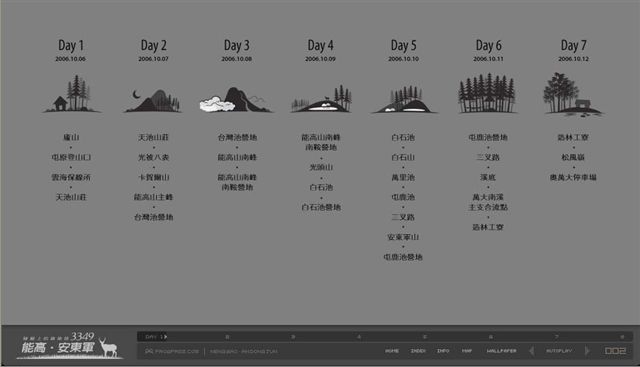Go to next slide with right arrow
The width and height of the screenshot is (640, 367).
(587, 351)
